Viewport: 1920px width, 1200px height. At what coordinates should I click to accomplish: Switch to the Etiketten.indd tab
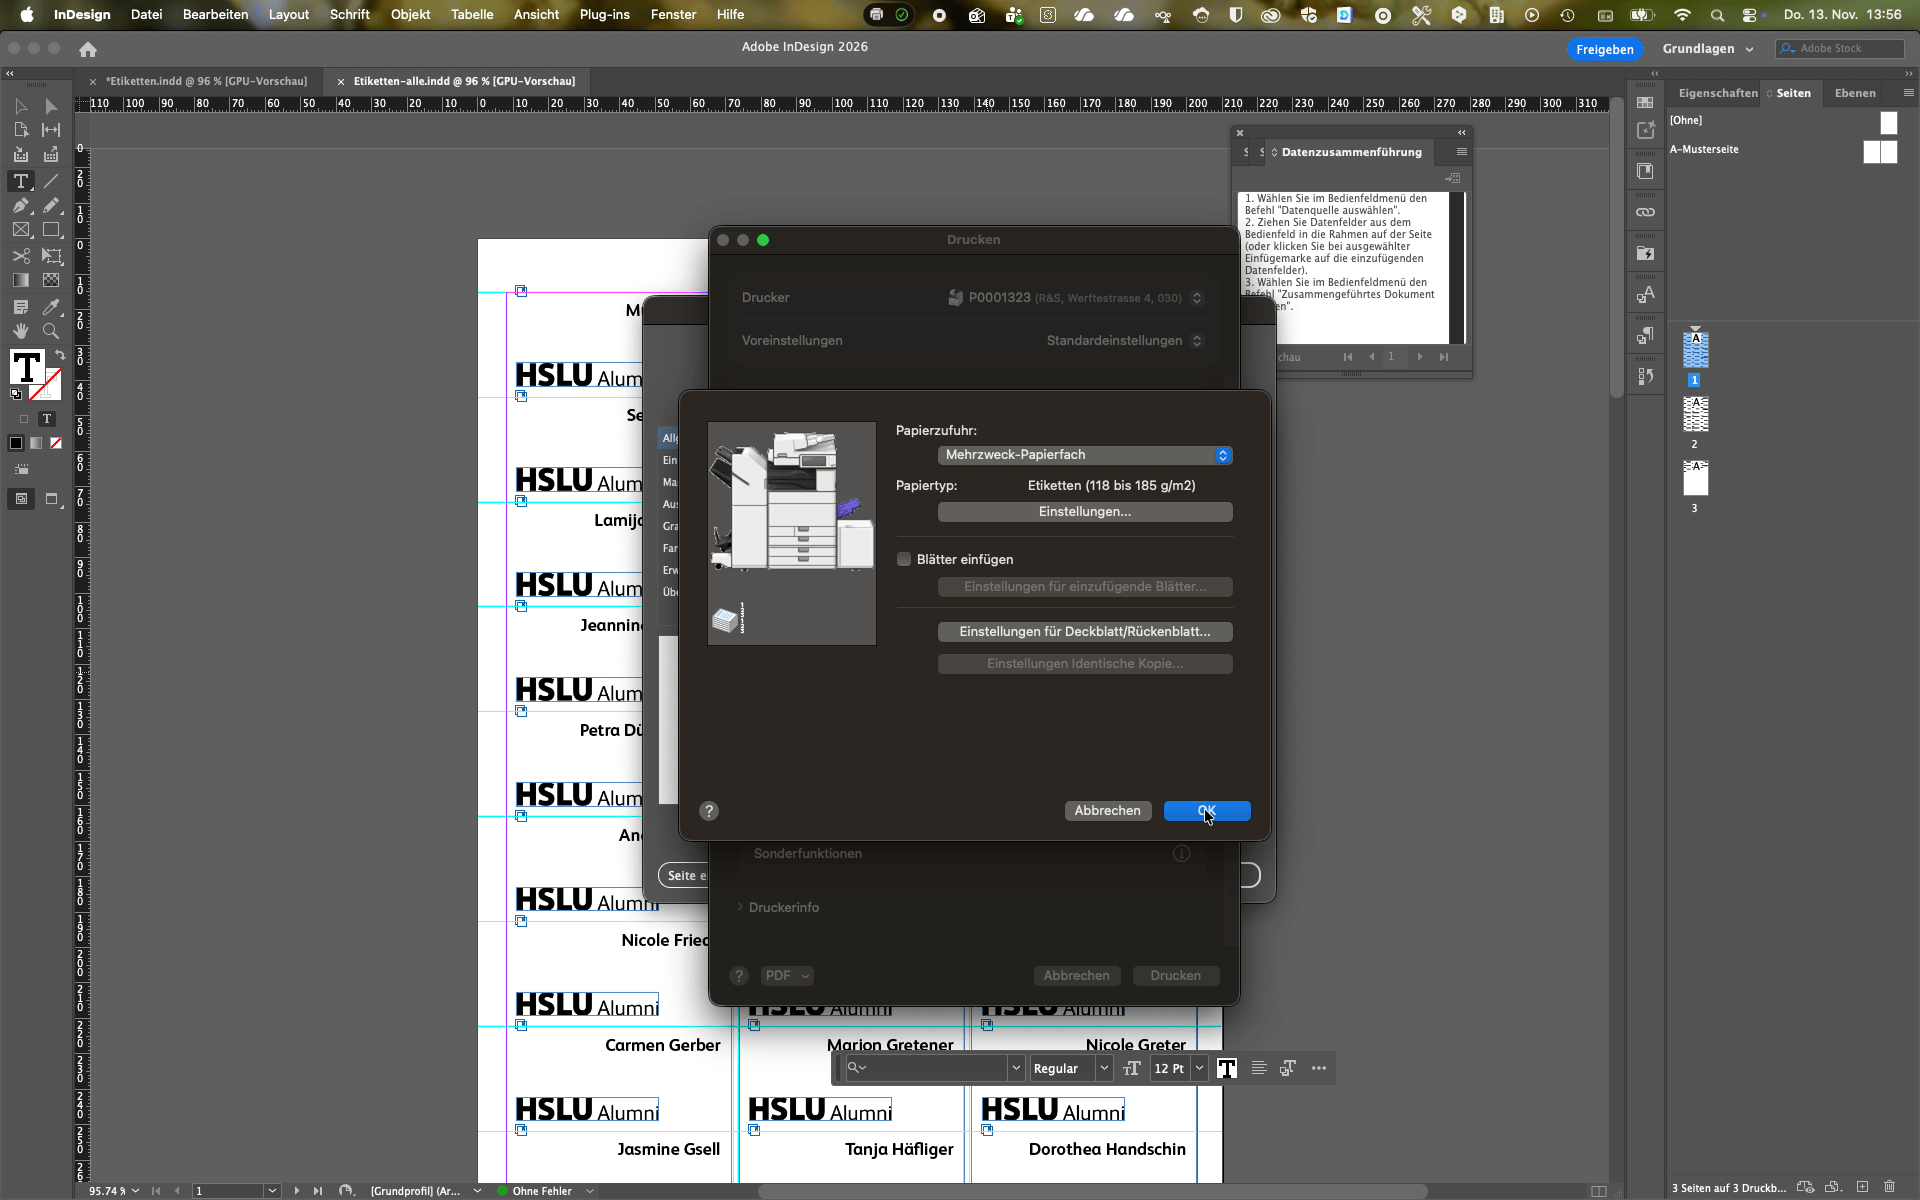[x=206, y=81]
